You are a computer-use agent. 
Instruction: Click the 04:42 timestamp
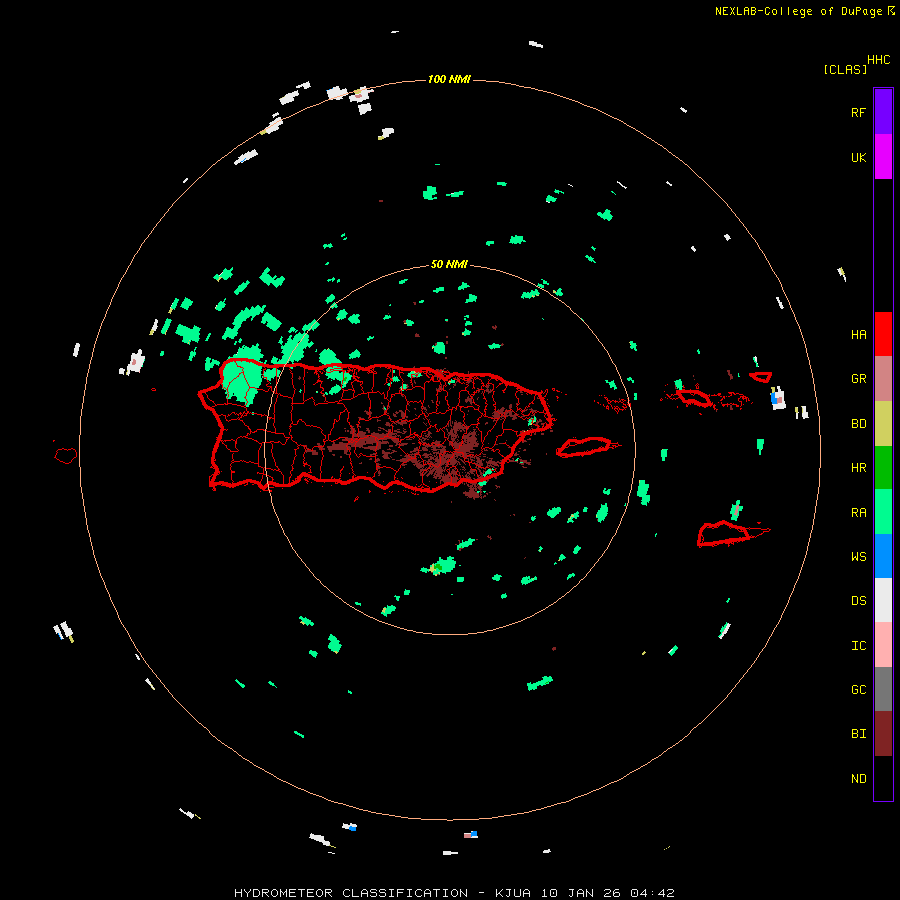[652, 893]
